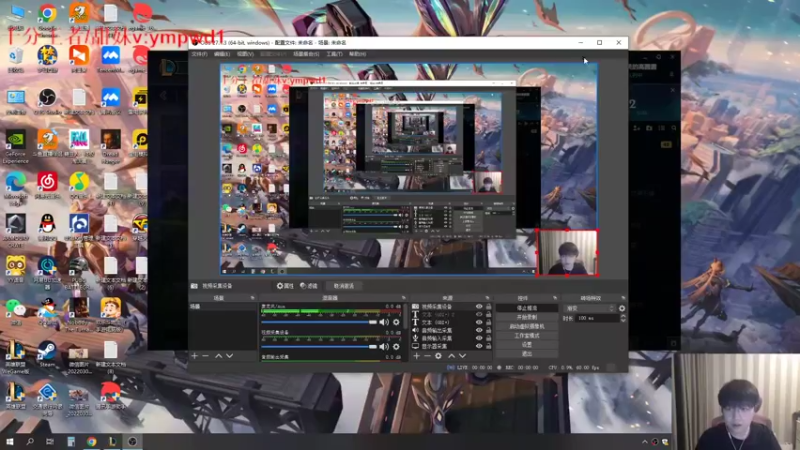The height and width of the screenshot is (450, 800).
Task: Pop out the 转场特效 dock header icon
Action: (x=623, y=298)
